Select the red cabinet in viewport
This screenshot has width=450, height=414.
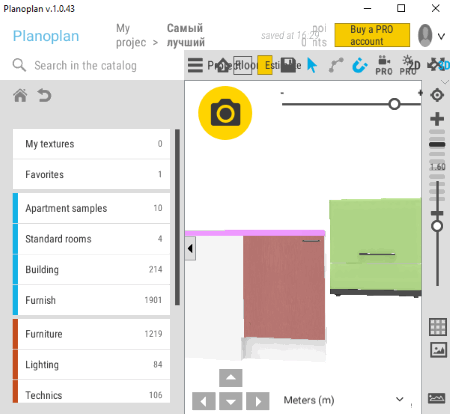[284, 288]
